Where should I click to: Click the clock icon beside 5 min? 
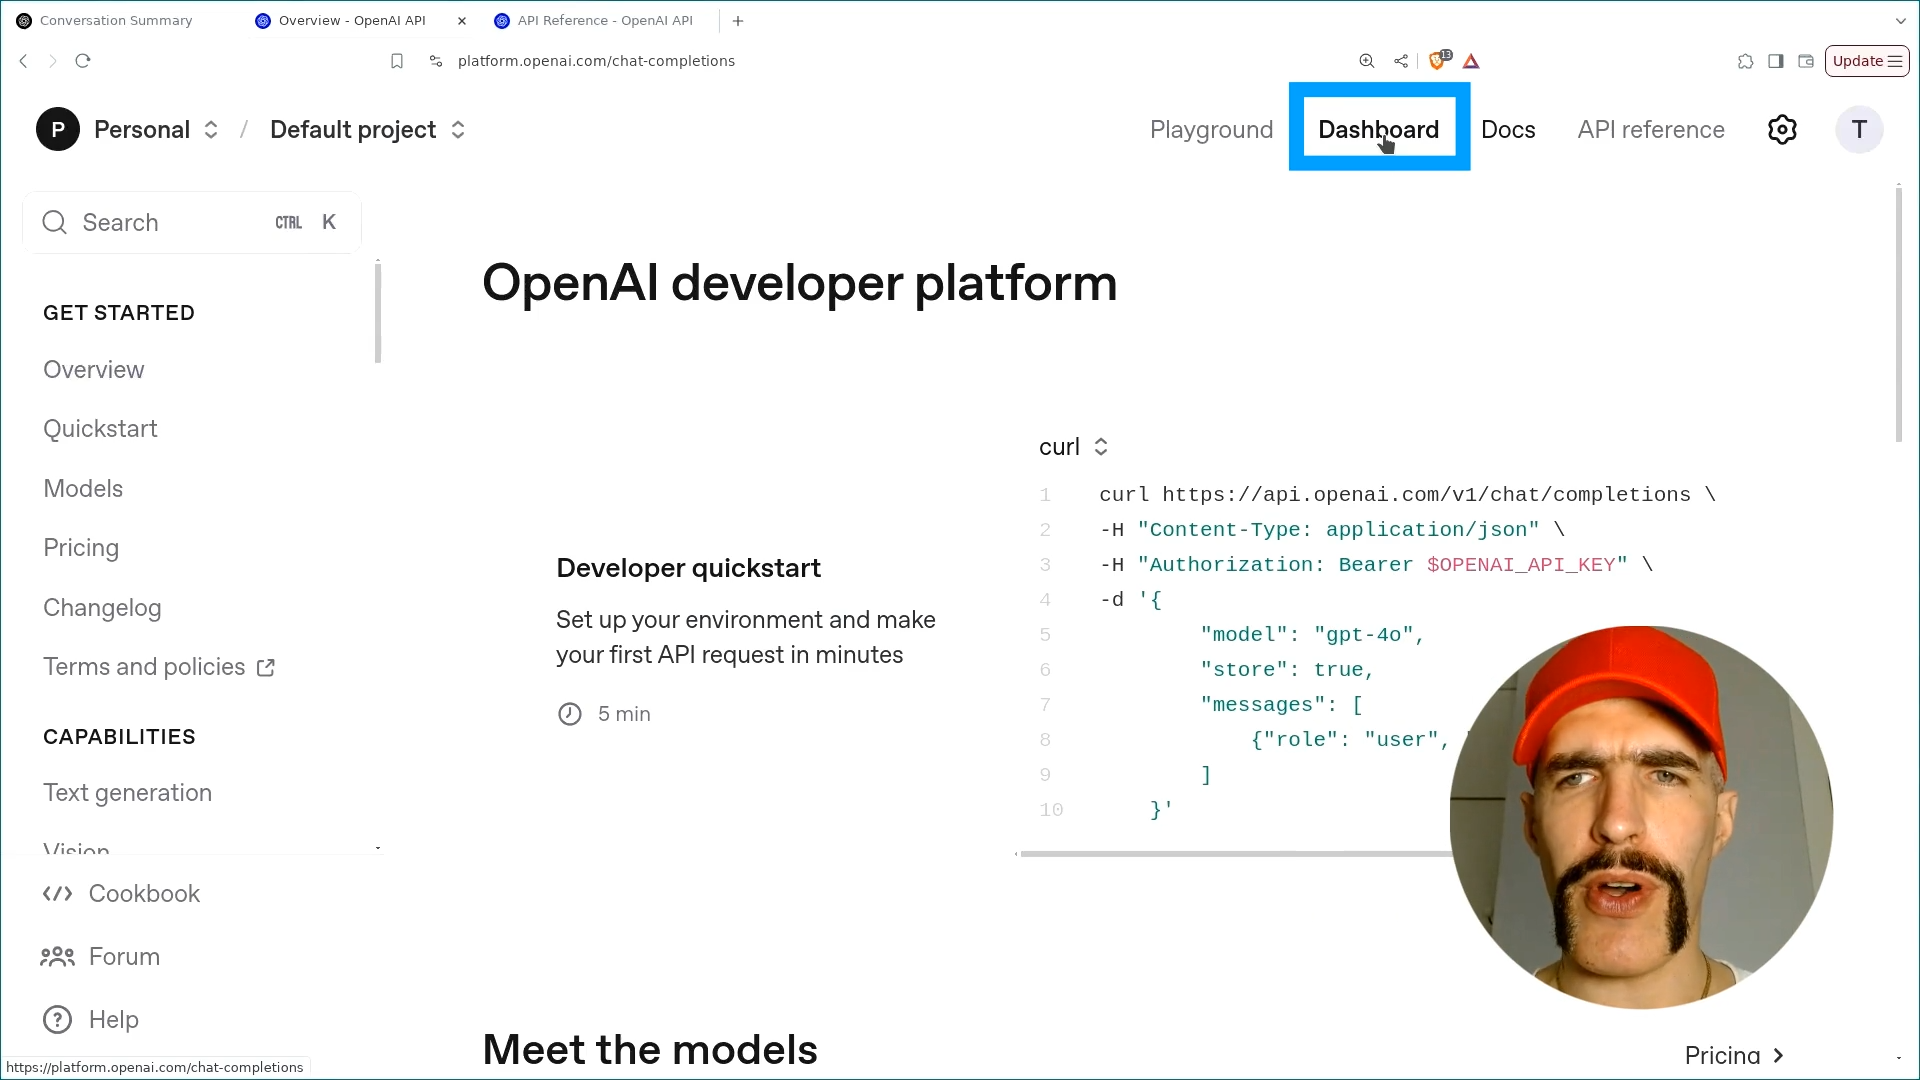click(570, 714)
